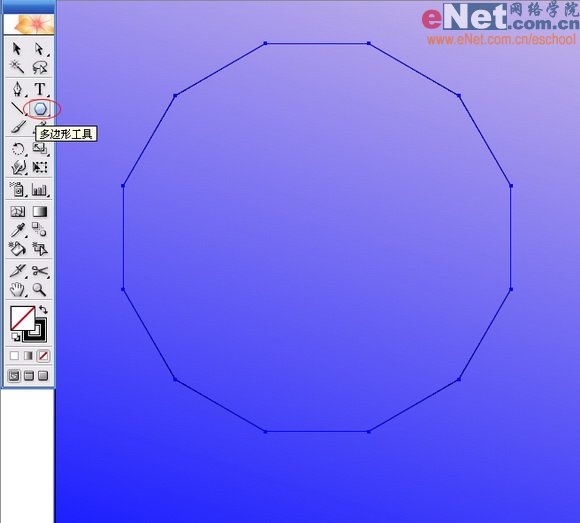Select the white arrow Direct Selection tool
Viewport: 580px width, 523px height.
pyautogui.click(x=40, y=49)
